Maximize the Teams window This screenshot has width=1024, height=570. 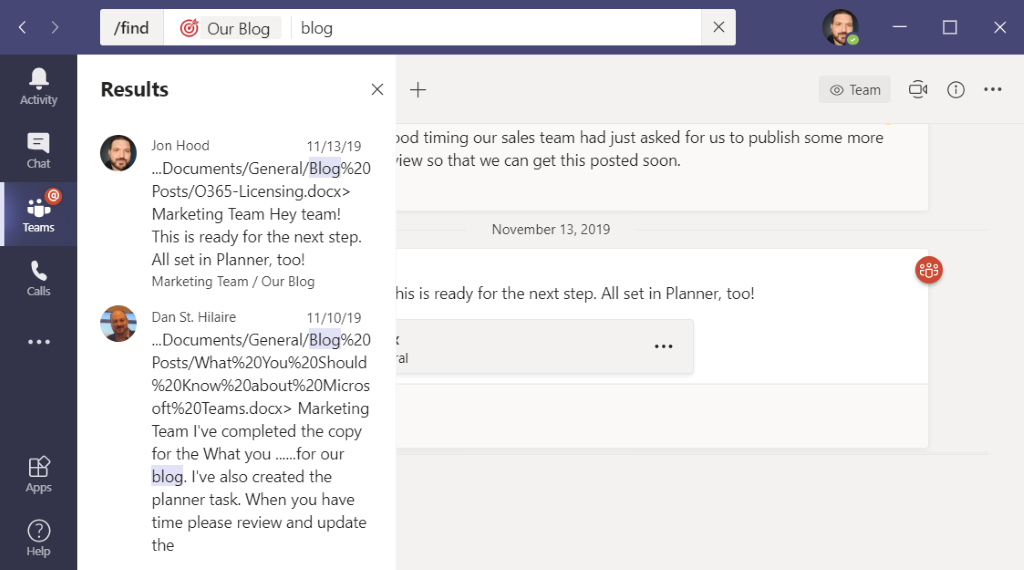(x=950, y=27)
